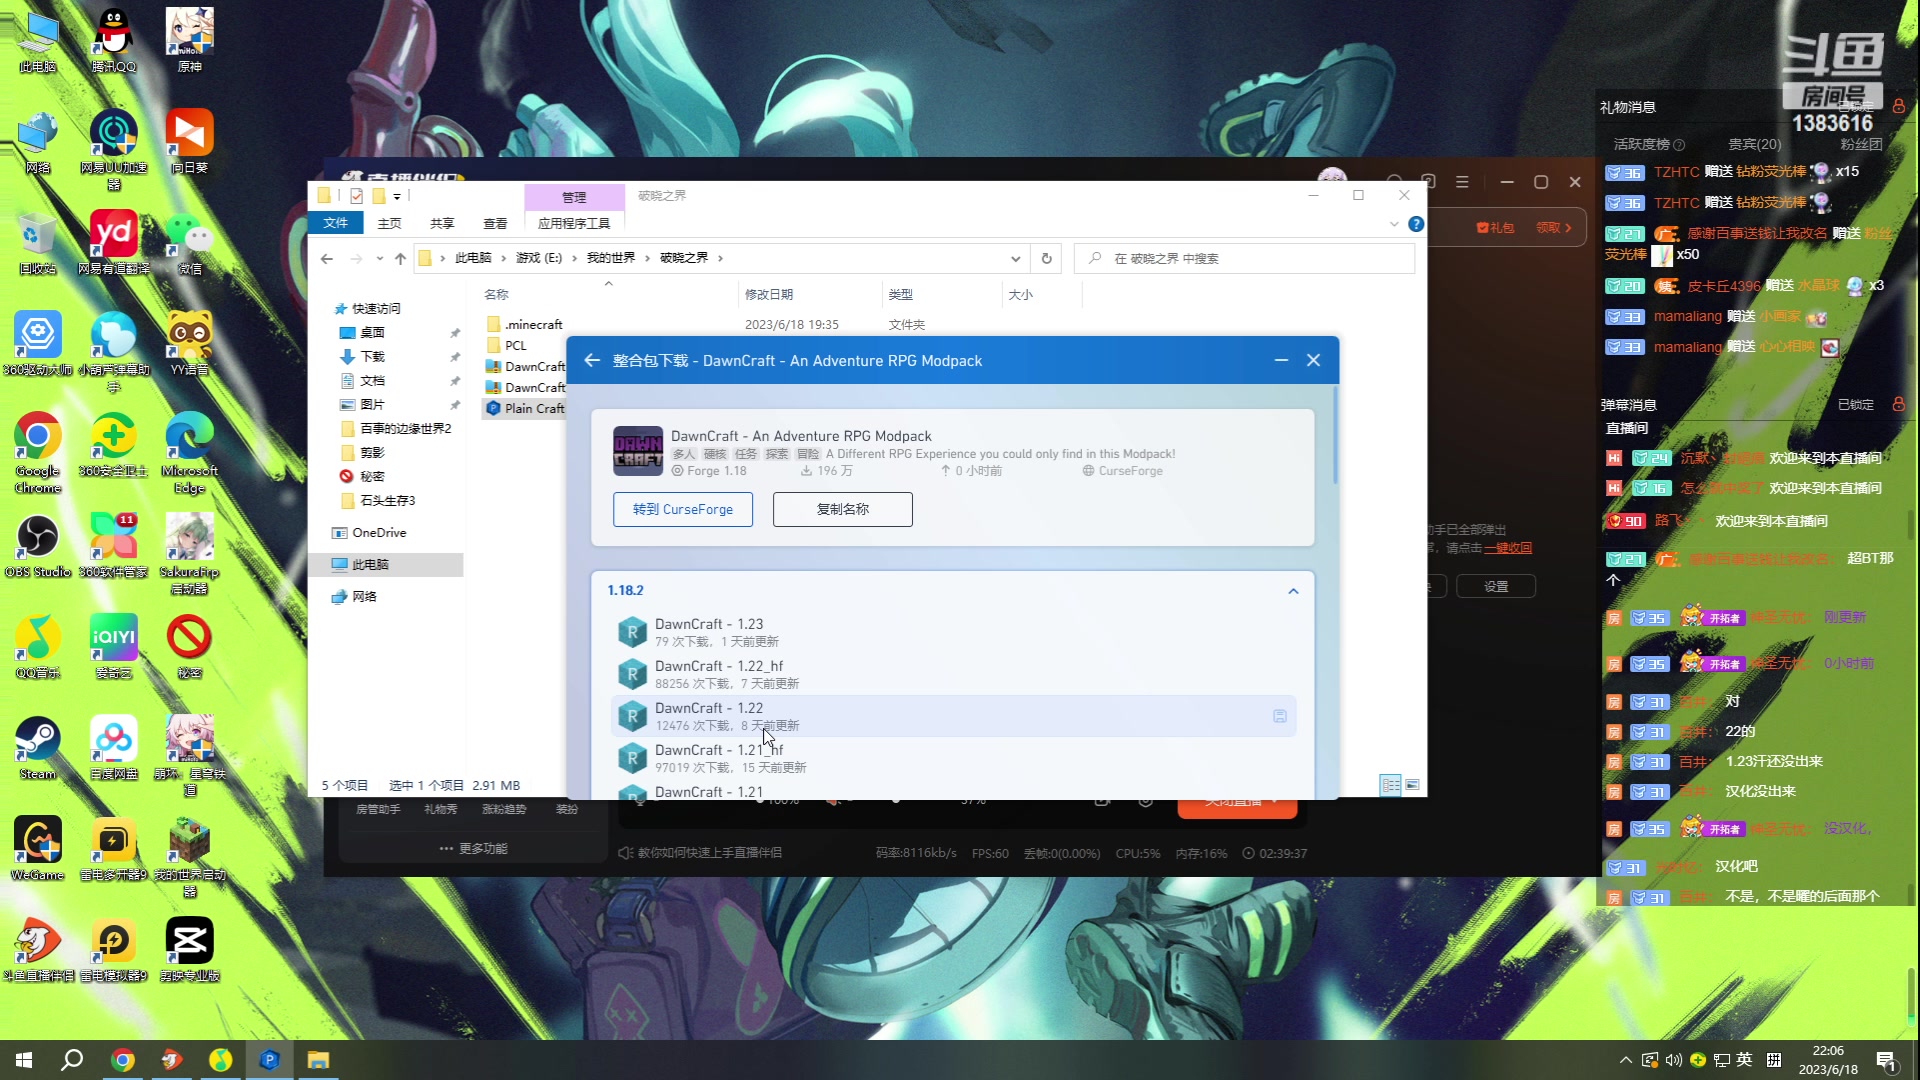
Task: Collapse the 1.18.2 version section
Action: pyautogui.click(x=1293, y=591)
